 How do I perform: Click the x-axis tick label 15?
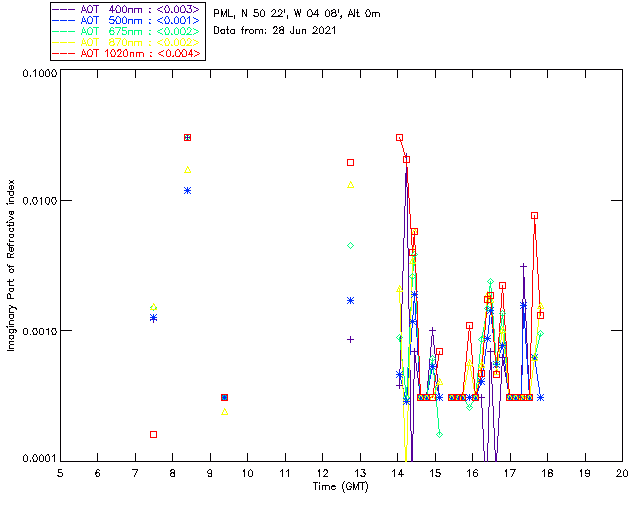click(435, 473)
